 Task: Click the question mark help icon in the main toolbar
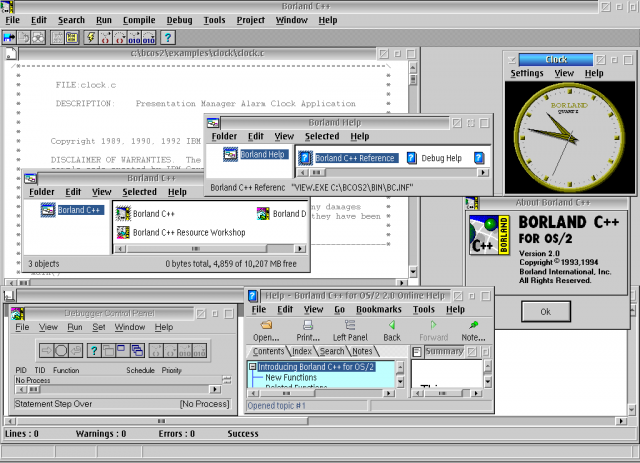pyautogui.click(x=168, y=38)
